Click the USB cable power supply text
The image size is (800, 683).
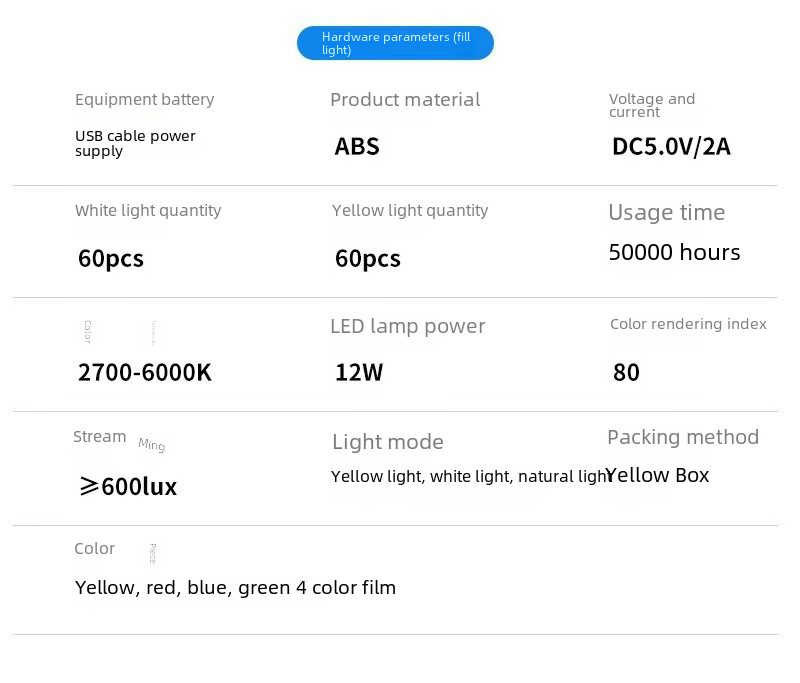(135, 143)
